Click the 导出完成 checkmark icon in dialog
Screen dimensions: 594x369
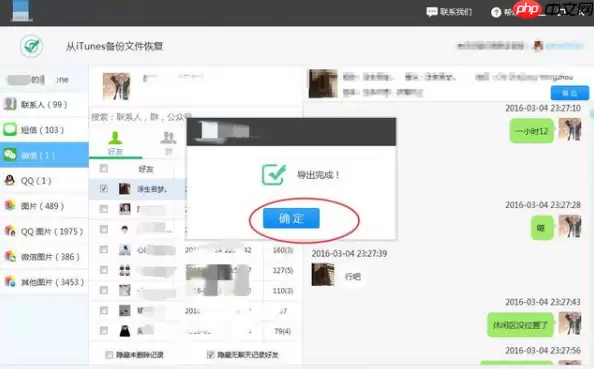(274, 174)
